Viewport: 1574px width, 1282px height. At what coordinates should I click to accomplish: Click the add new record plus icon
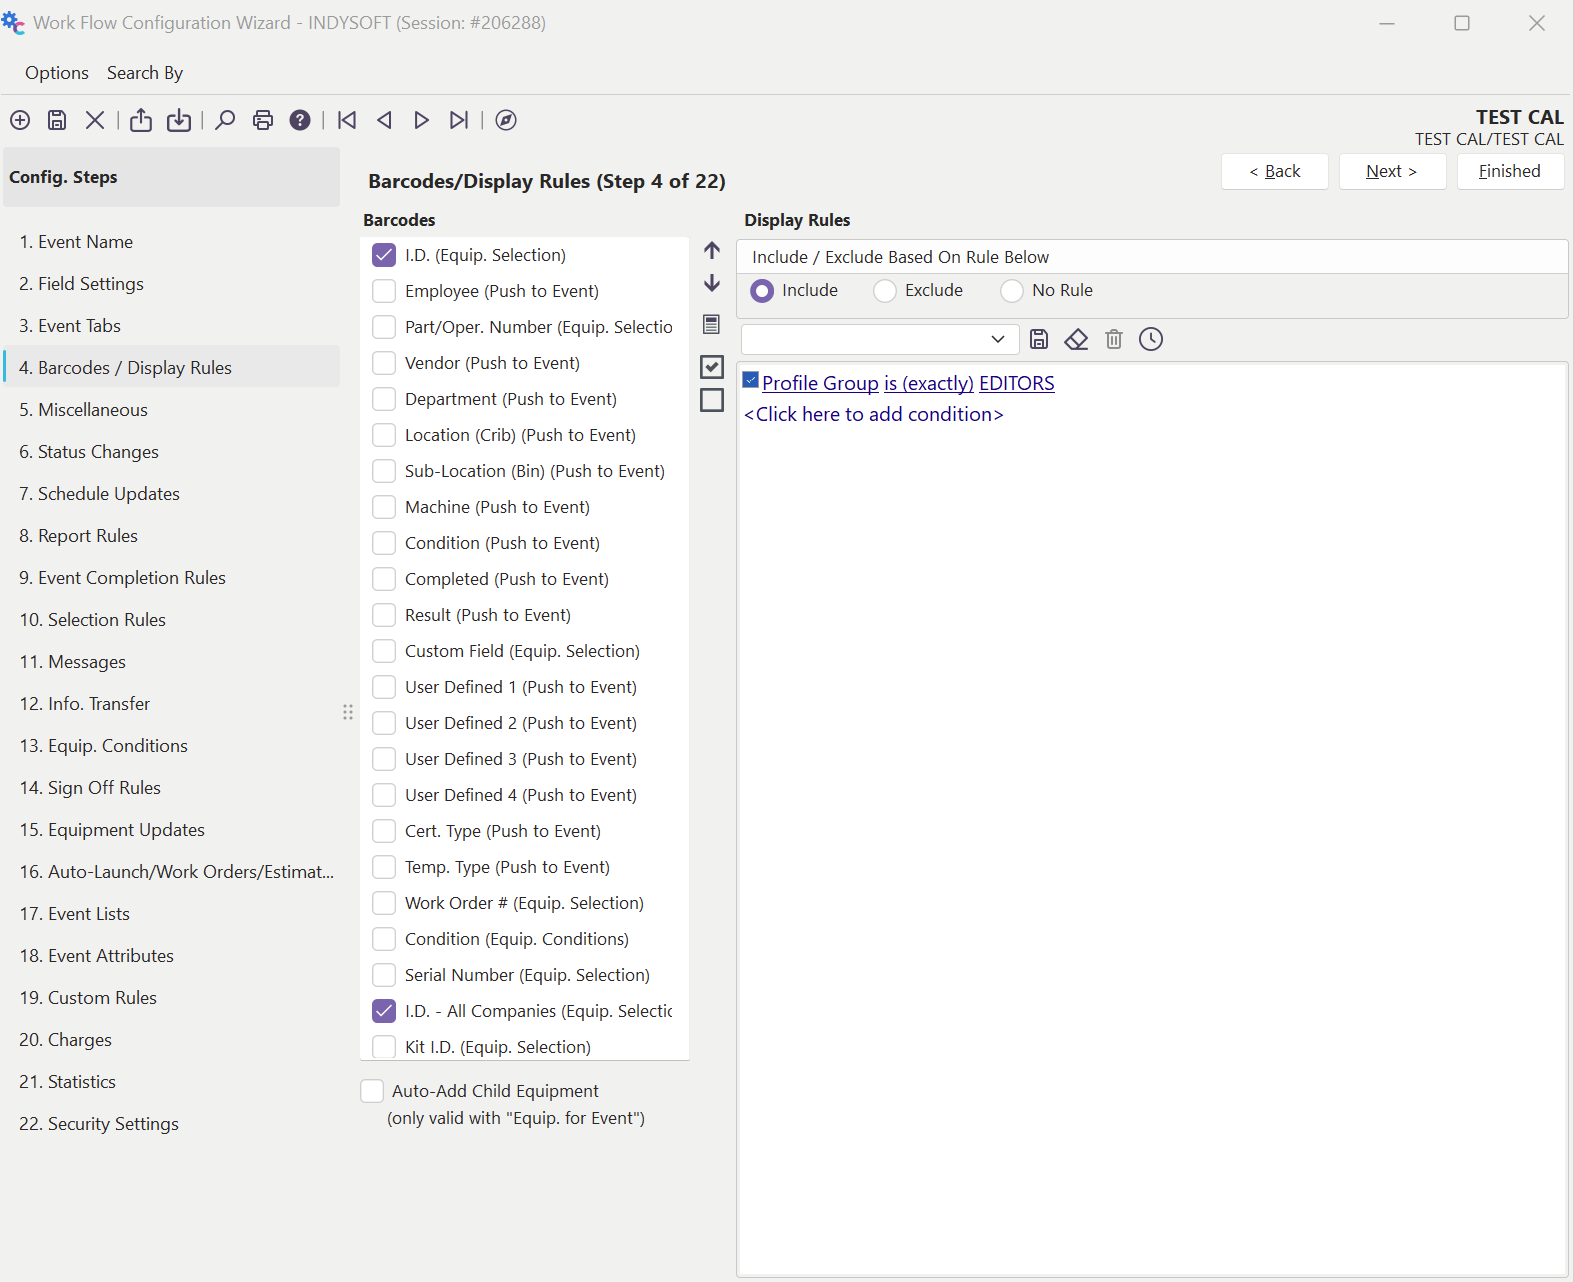(x=20, y=120)
